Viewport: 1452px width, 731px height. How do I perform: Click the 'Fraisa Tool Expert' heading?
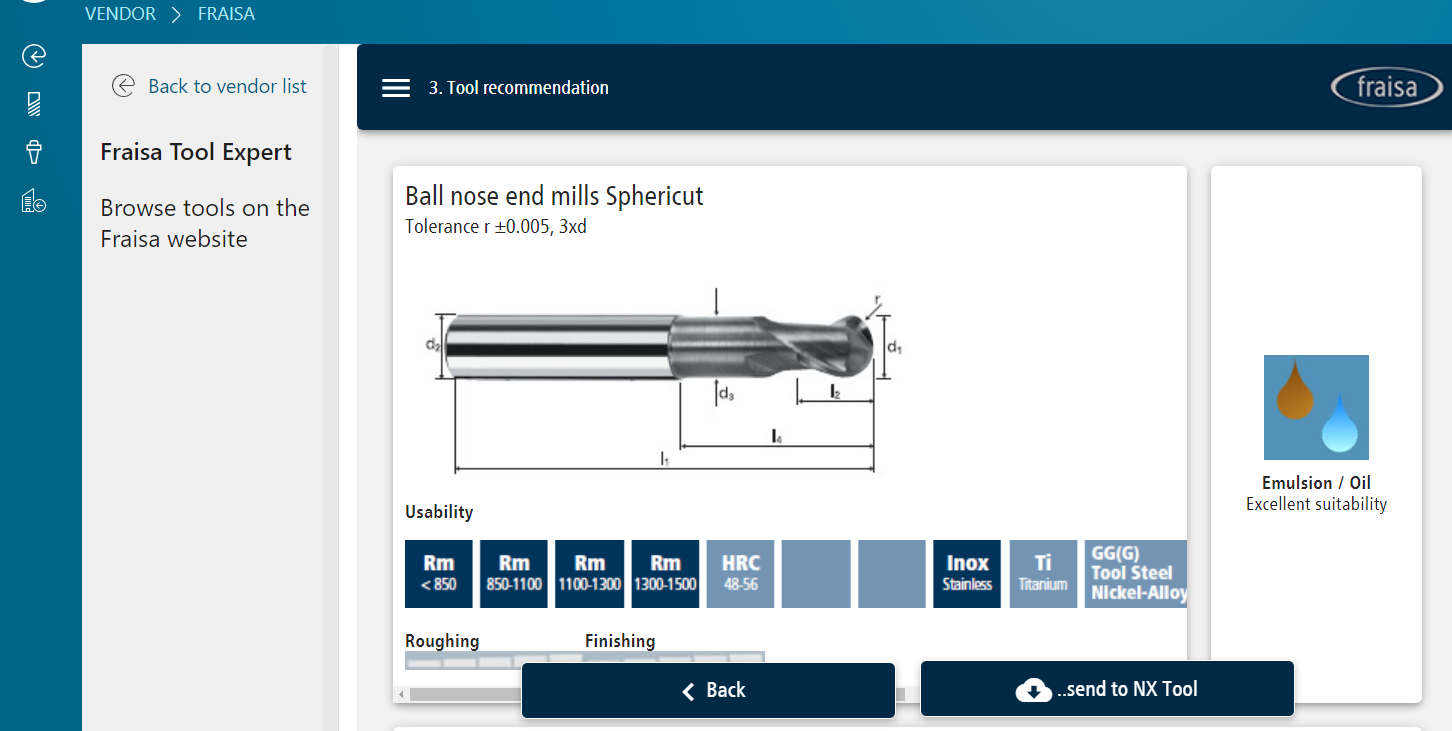(x=196, y=153)
